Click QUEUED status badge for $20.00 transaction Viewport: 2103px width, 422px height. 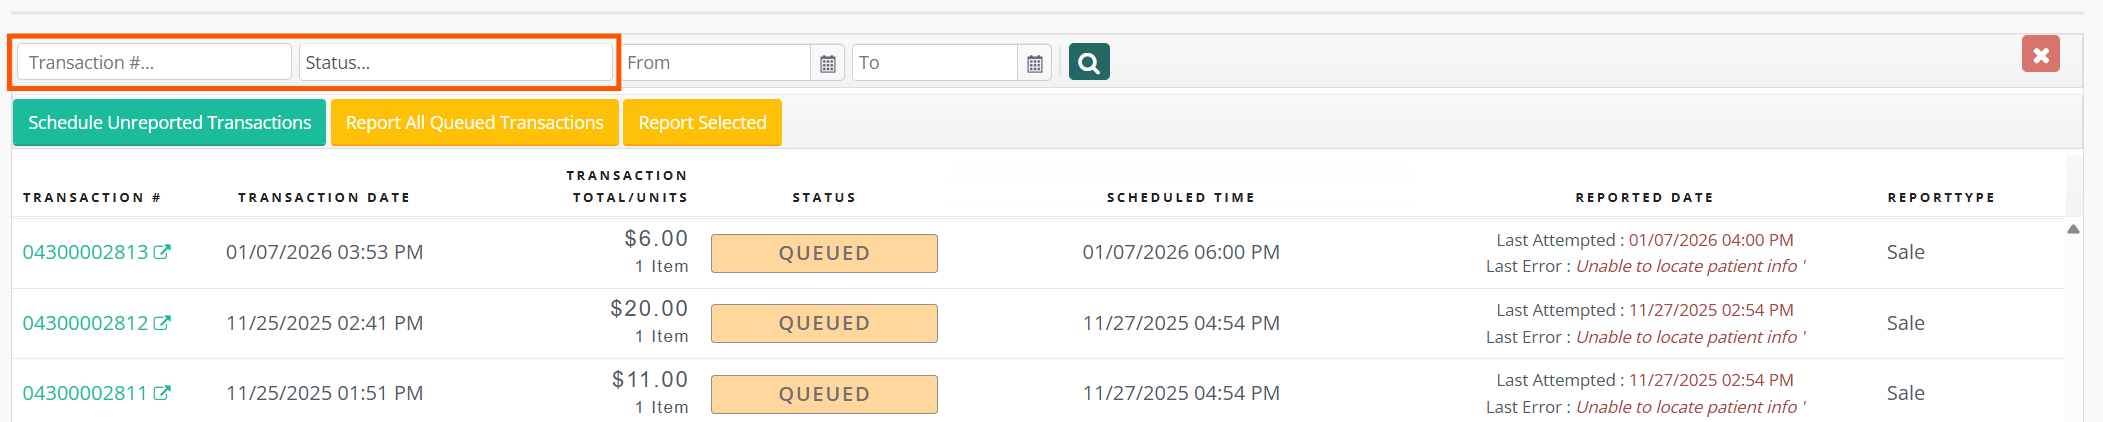824,323
